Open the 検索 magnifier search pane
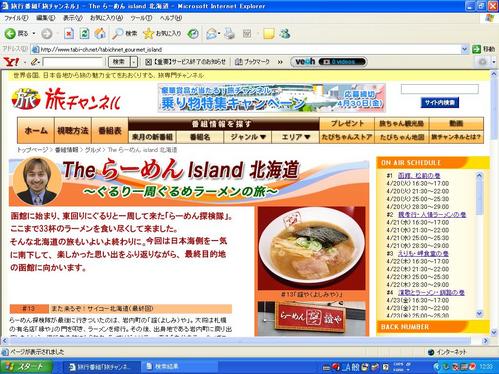Viewport: 499px width, 374px height. point(125,34)
